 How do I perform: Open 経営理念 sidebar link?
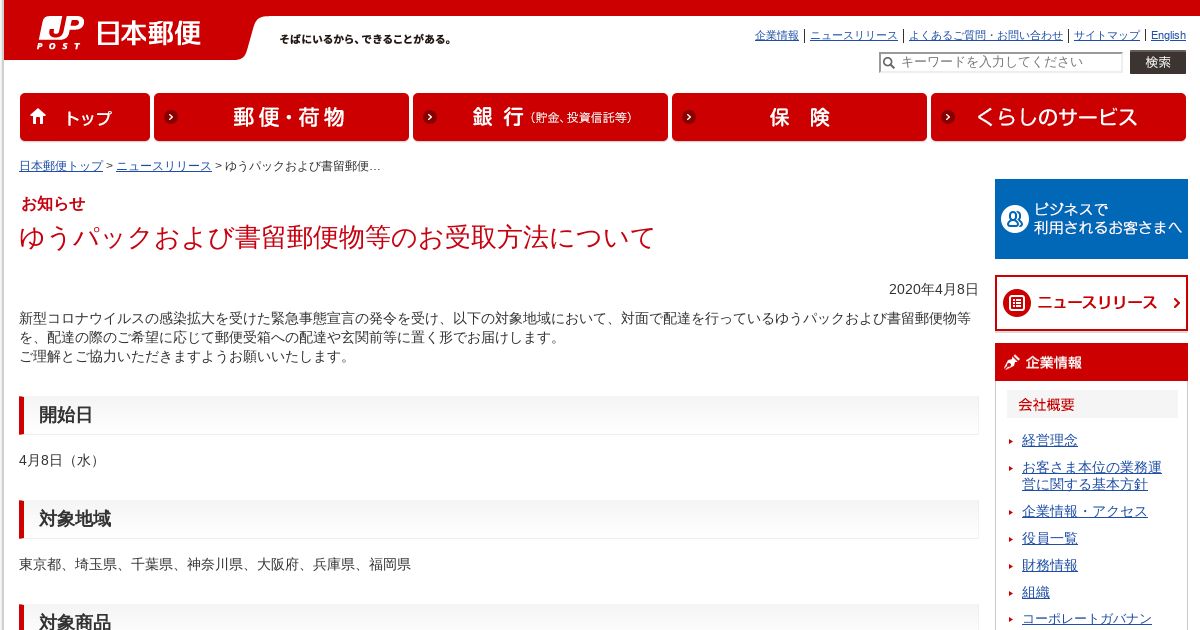click(x=1050, y=440)
